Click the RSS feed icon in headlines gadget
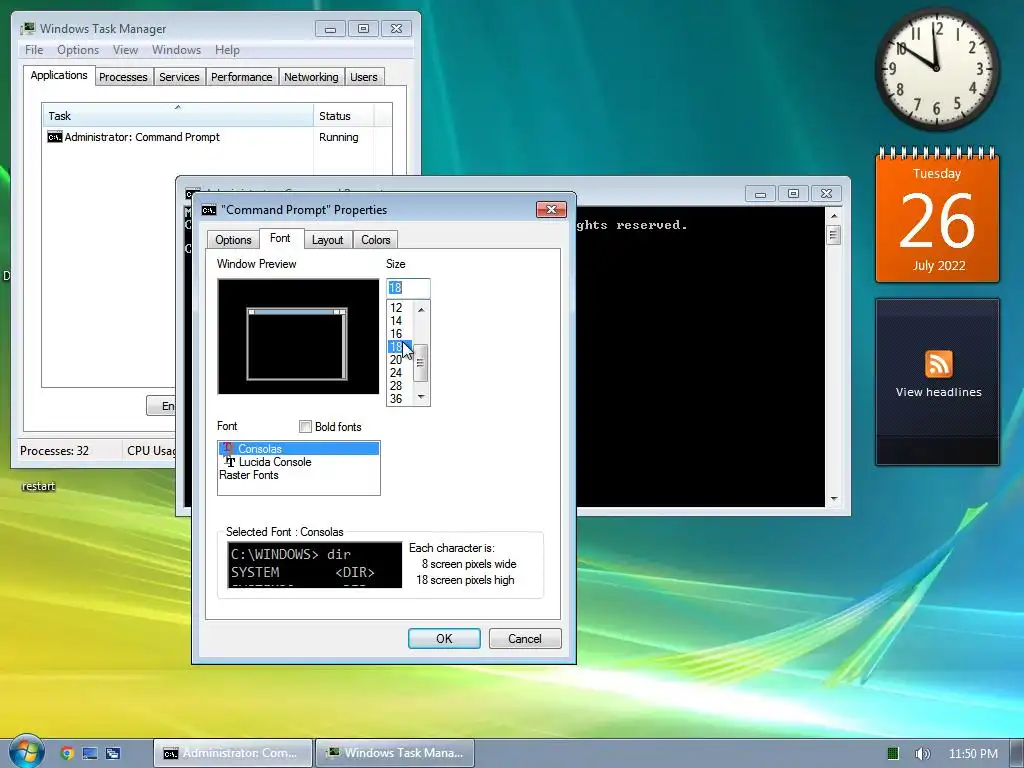 click(938, 364)
